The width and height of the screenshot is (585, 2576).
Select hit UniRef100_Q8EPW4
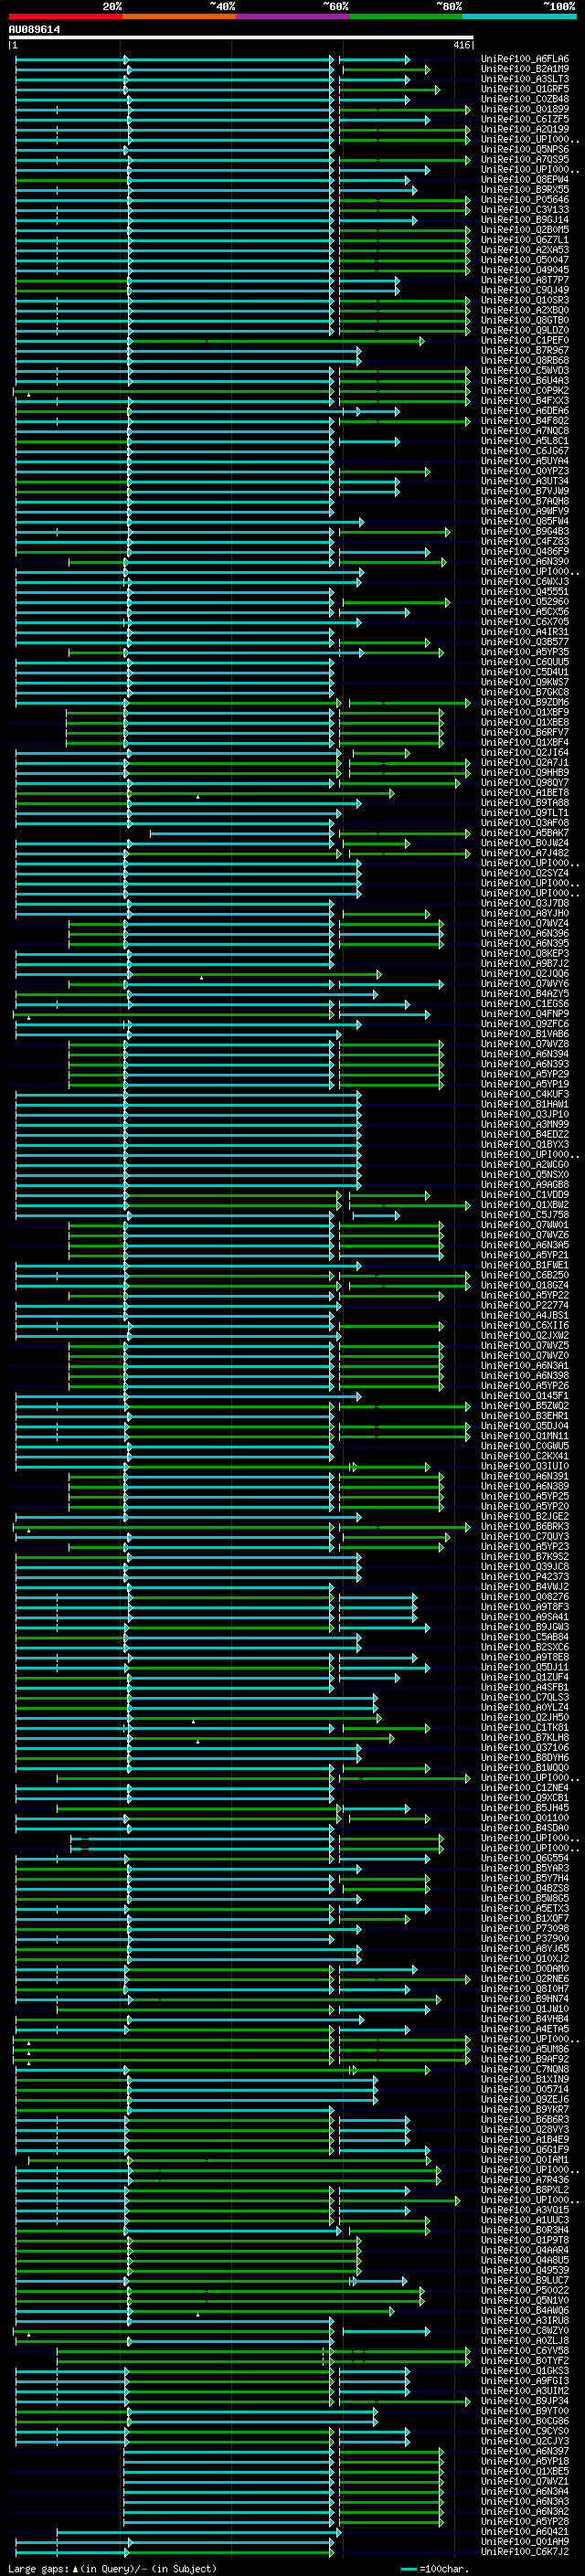point(525,180)
